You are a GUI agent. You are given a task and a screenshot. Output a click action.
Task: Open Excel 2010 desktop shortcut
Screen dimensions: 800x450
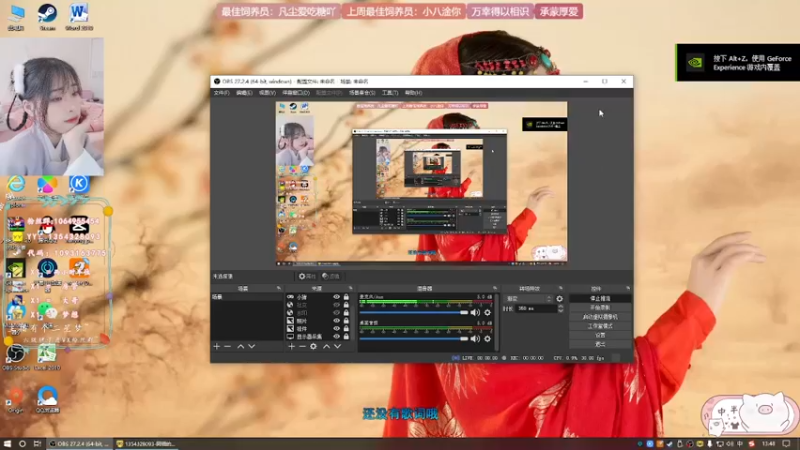47,357
